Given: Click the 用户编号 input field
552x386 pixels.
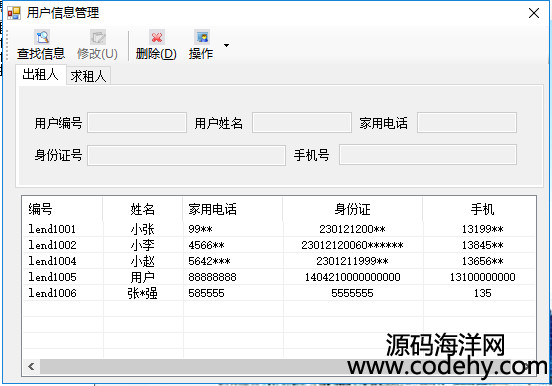Looking at the screenshot, I should point(137,123).
